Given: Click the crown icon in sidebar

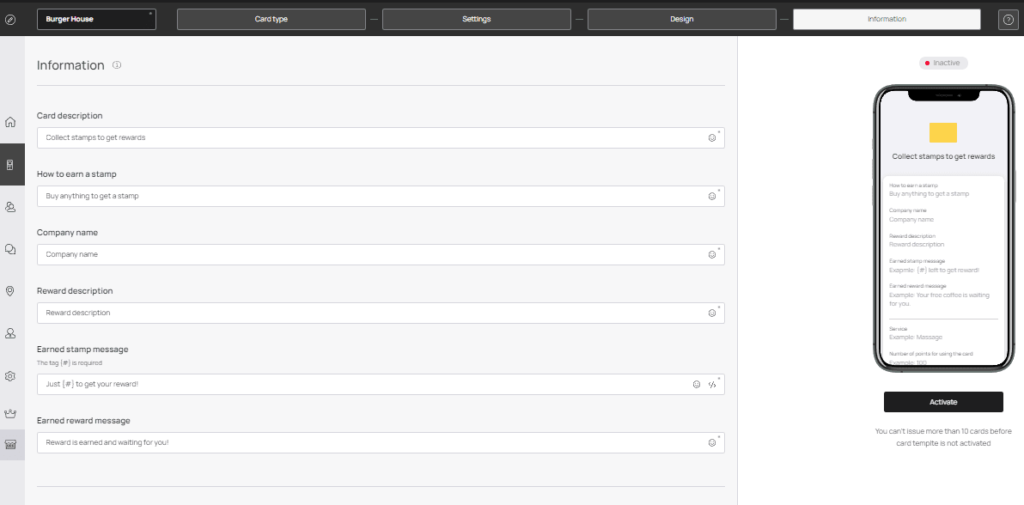Looking at the screenshot, I should pos(10,413).
